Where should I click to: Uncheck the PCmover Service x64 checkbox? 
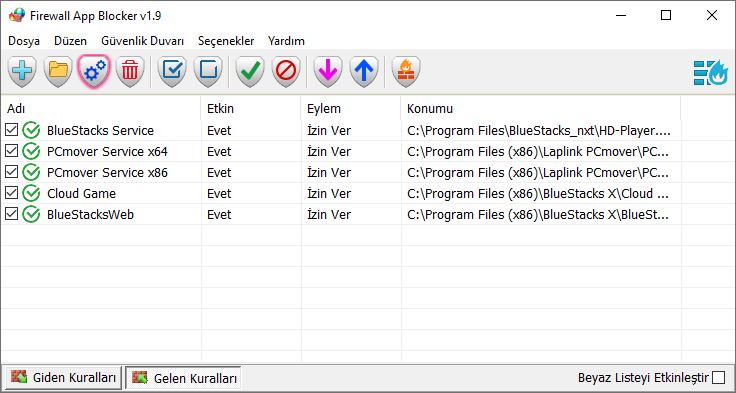[11, 151]
